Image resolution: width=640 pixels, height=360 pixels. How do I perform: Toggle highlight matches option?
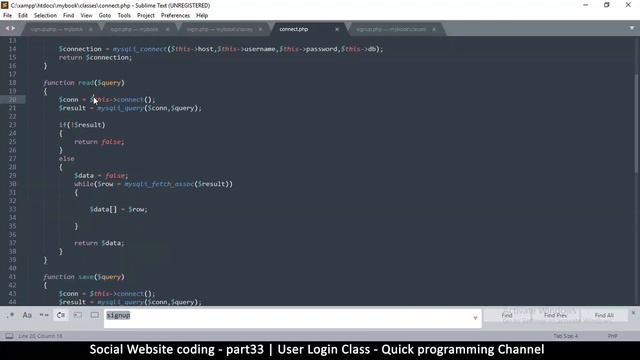coord(95,315)
